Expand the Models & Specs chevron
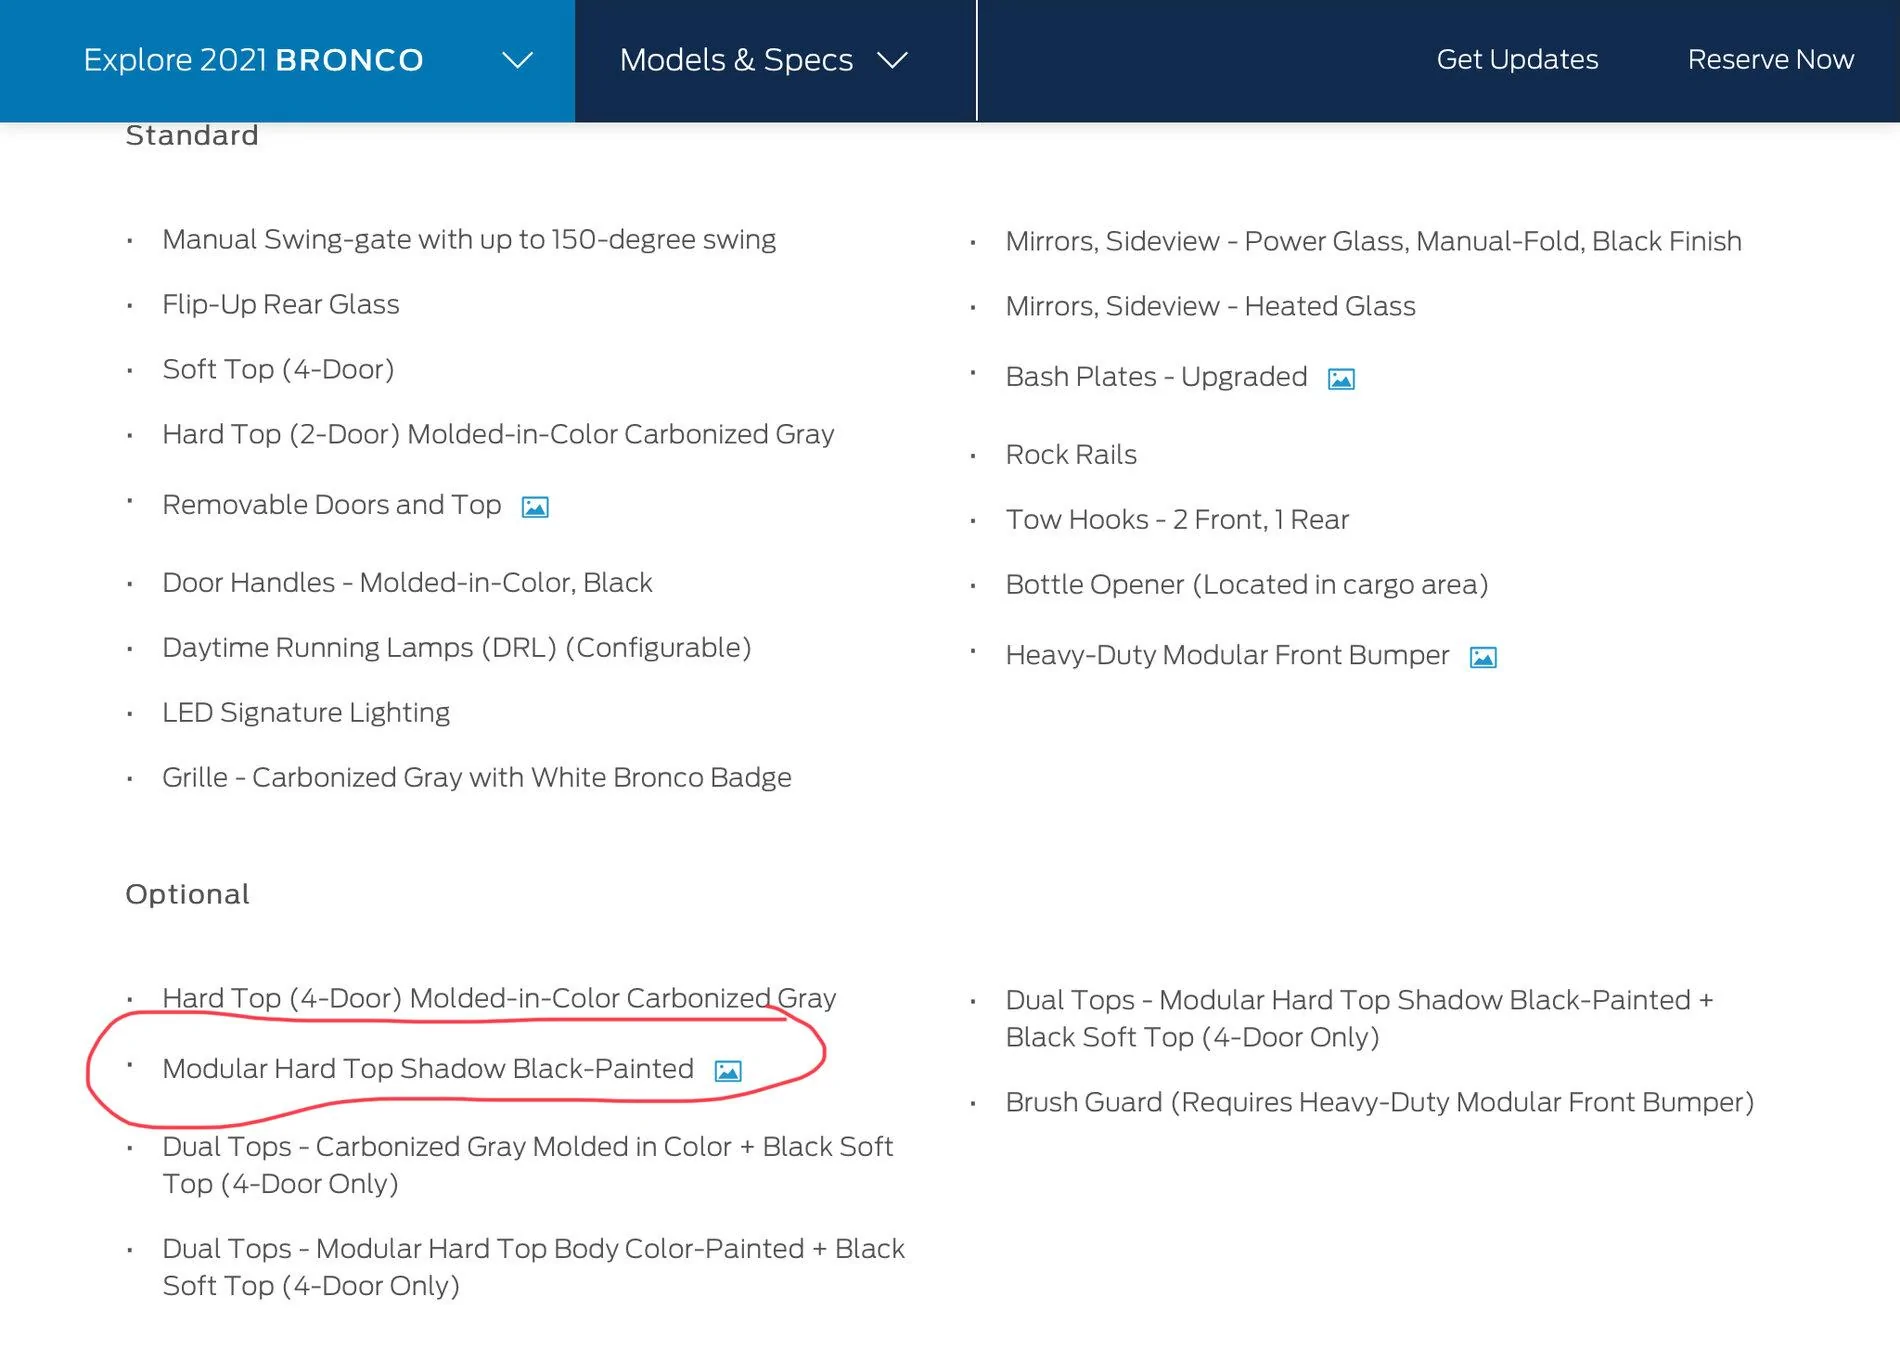Screen dimensions: 1900x1348 tap(892, 60)
